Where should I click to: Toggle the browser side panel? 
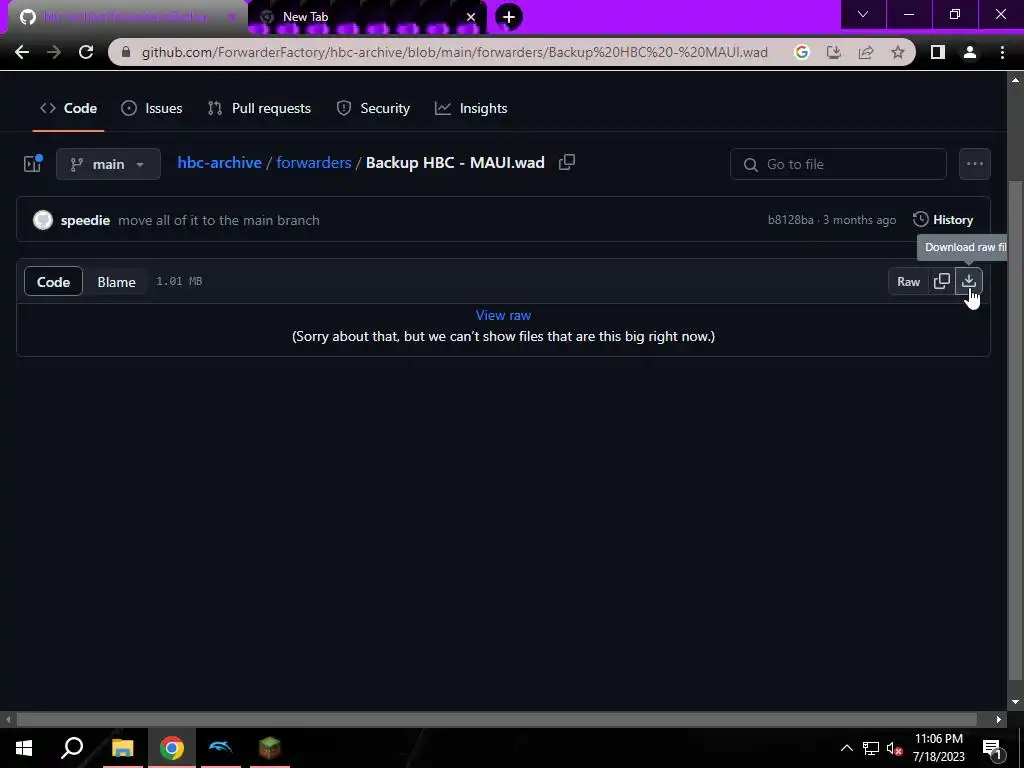(x=938, y=52)
